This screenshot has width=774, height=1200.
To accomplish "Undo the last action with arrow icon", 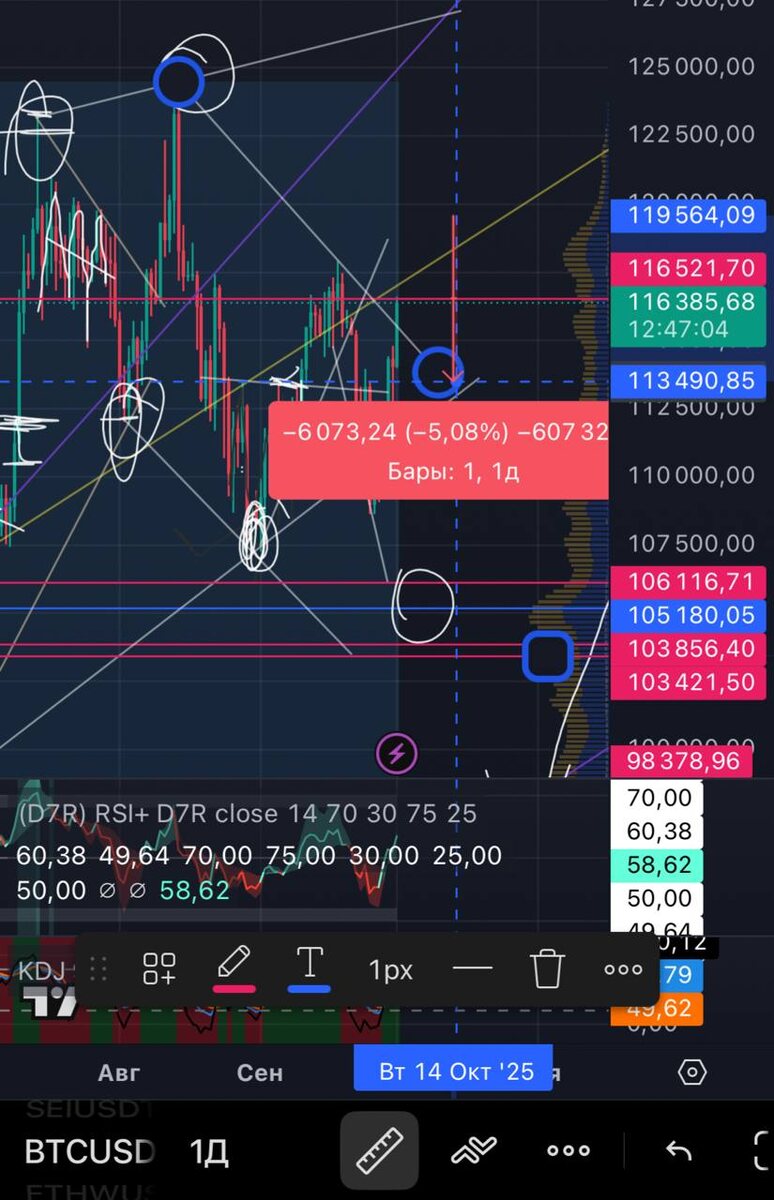I will [x=679, y=1151].
